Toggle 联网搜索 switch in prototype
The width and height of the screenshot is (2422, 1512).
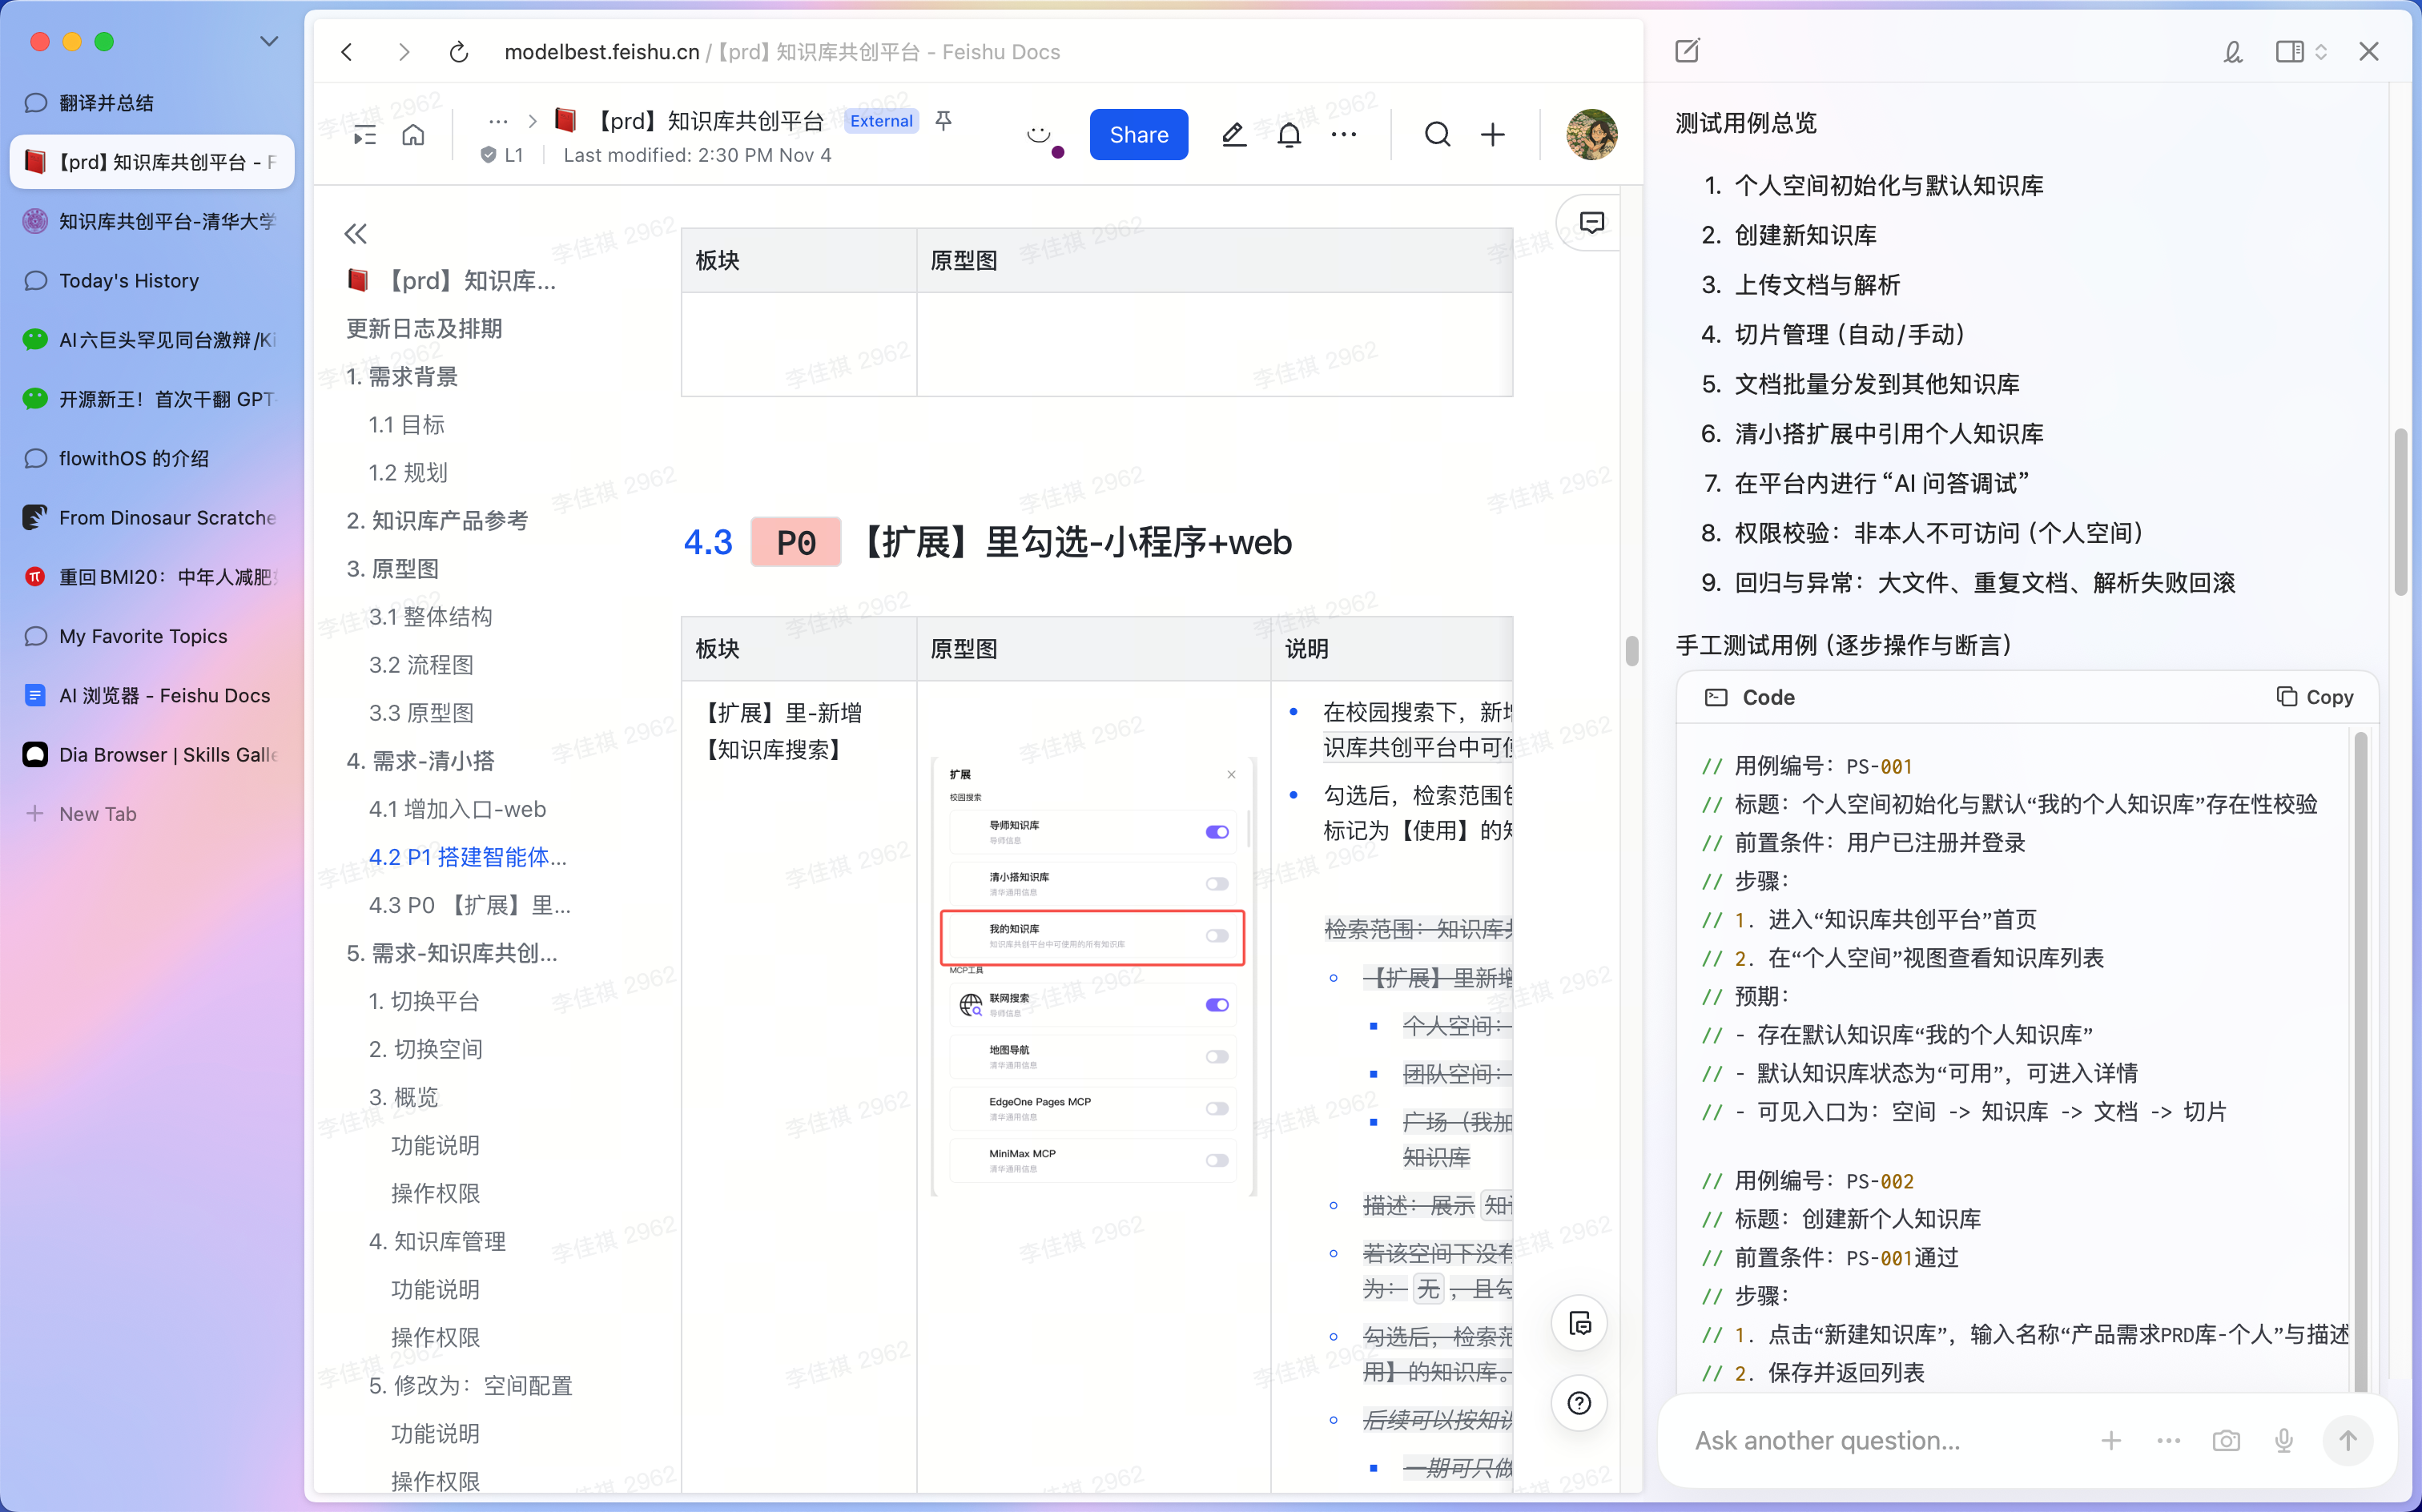[1216, 1005]
